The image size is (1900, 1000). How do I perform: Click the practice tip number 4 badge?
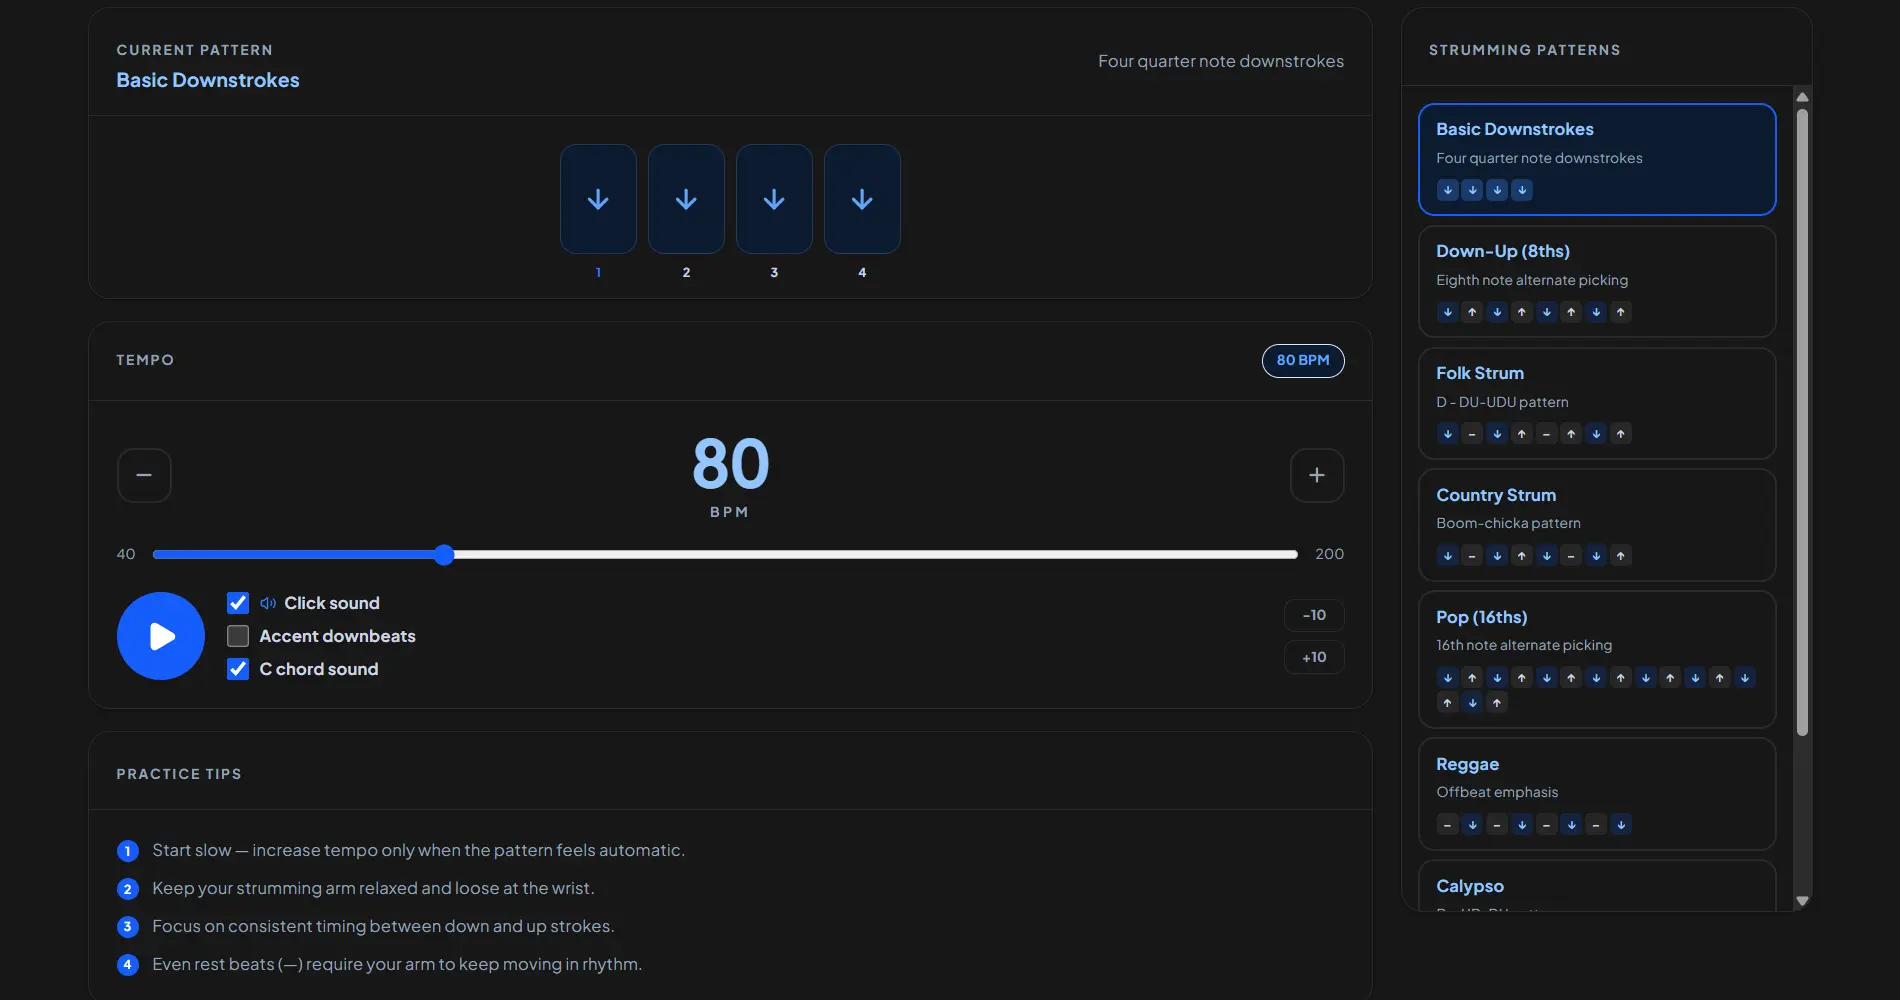(128, 965)
